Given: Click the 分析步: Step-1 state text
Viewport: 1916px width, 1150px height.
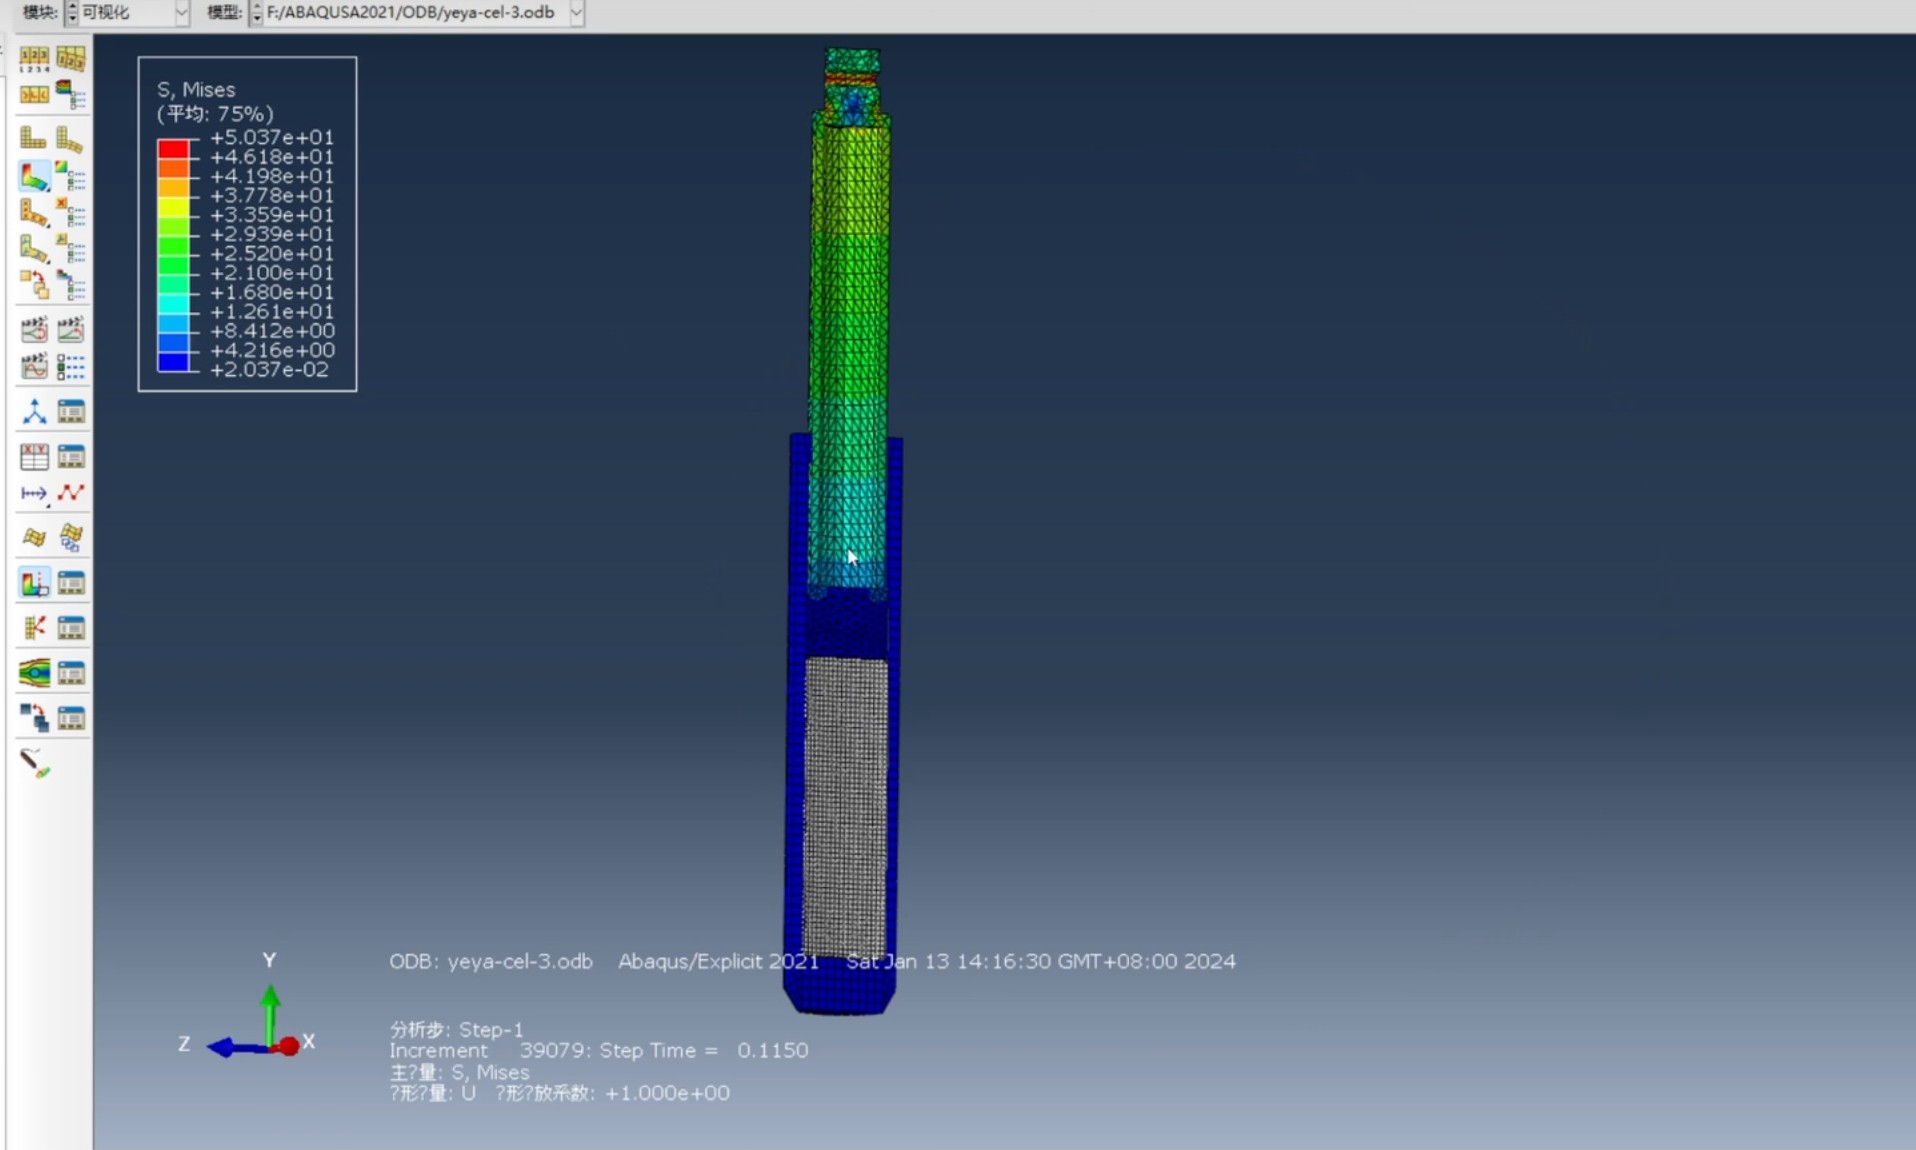Looking at the screenshot, I should click(457, 1029).
